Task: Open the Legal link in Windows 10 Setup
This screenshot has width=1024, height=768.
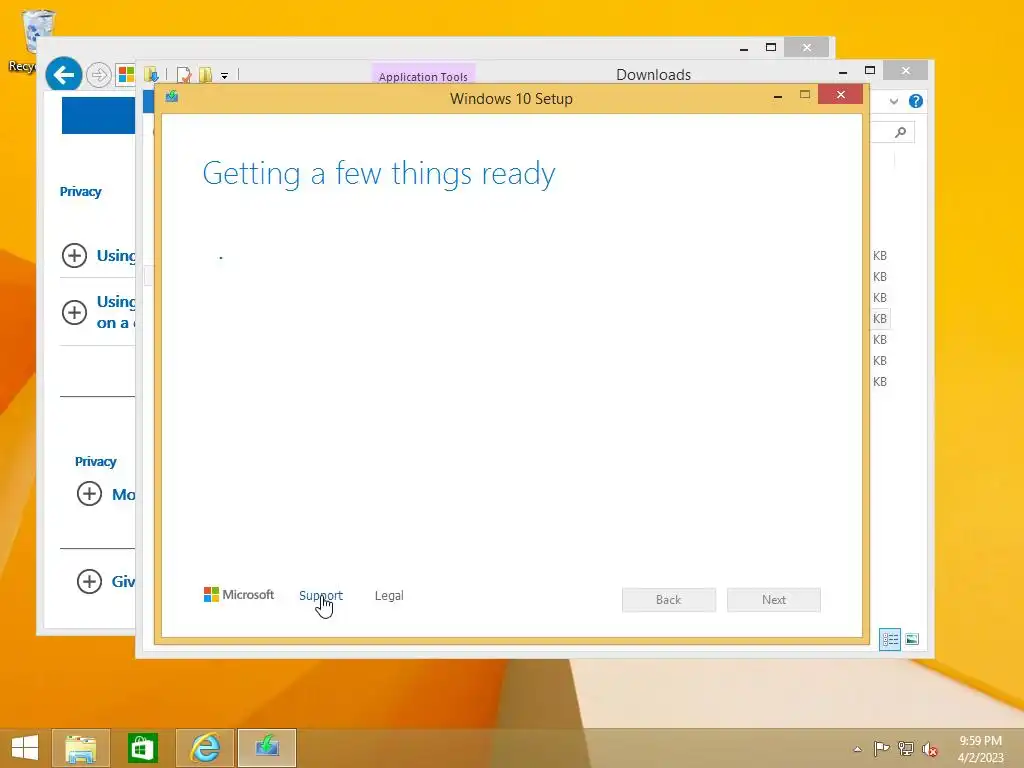Action: (x=389, y=596)
